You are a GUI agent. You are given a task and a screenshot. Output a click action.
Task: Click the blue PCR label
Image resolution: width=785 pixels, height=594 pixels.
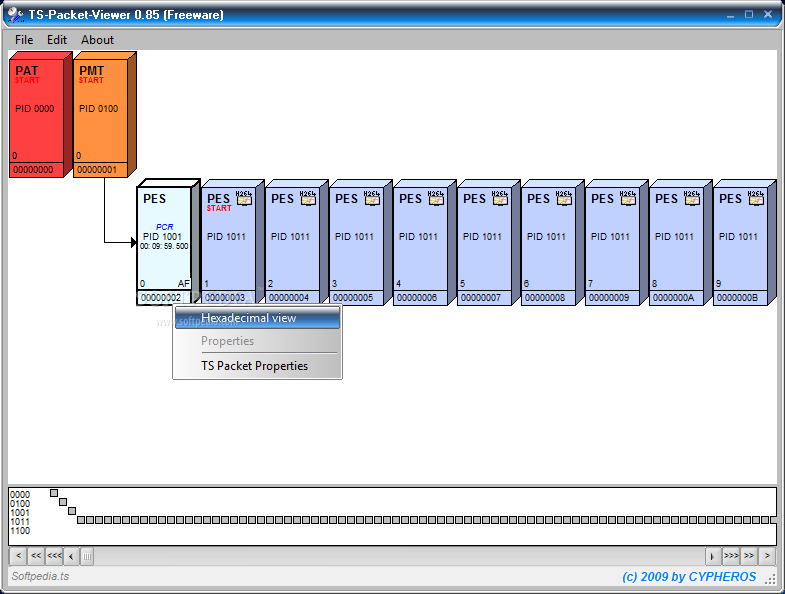165,227
